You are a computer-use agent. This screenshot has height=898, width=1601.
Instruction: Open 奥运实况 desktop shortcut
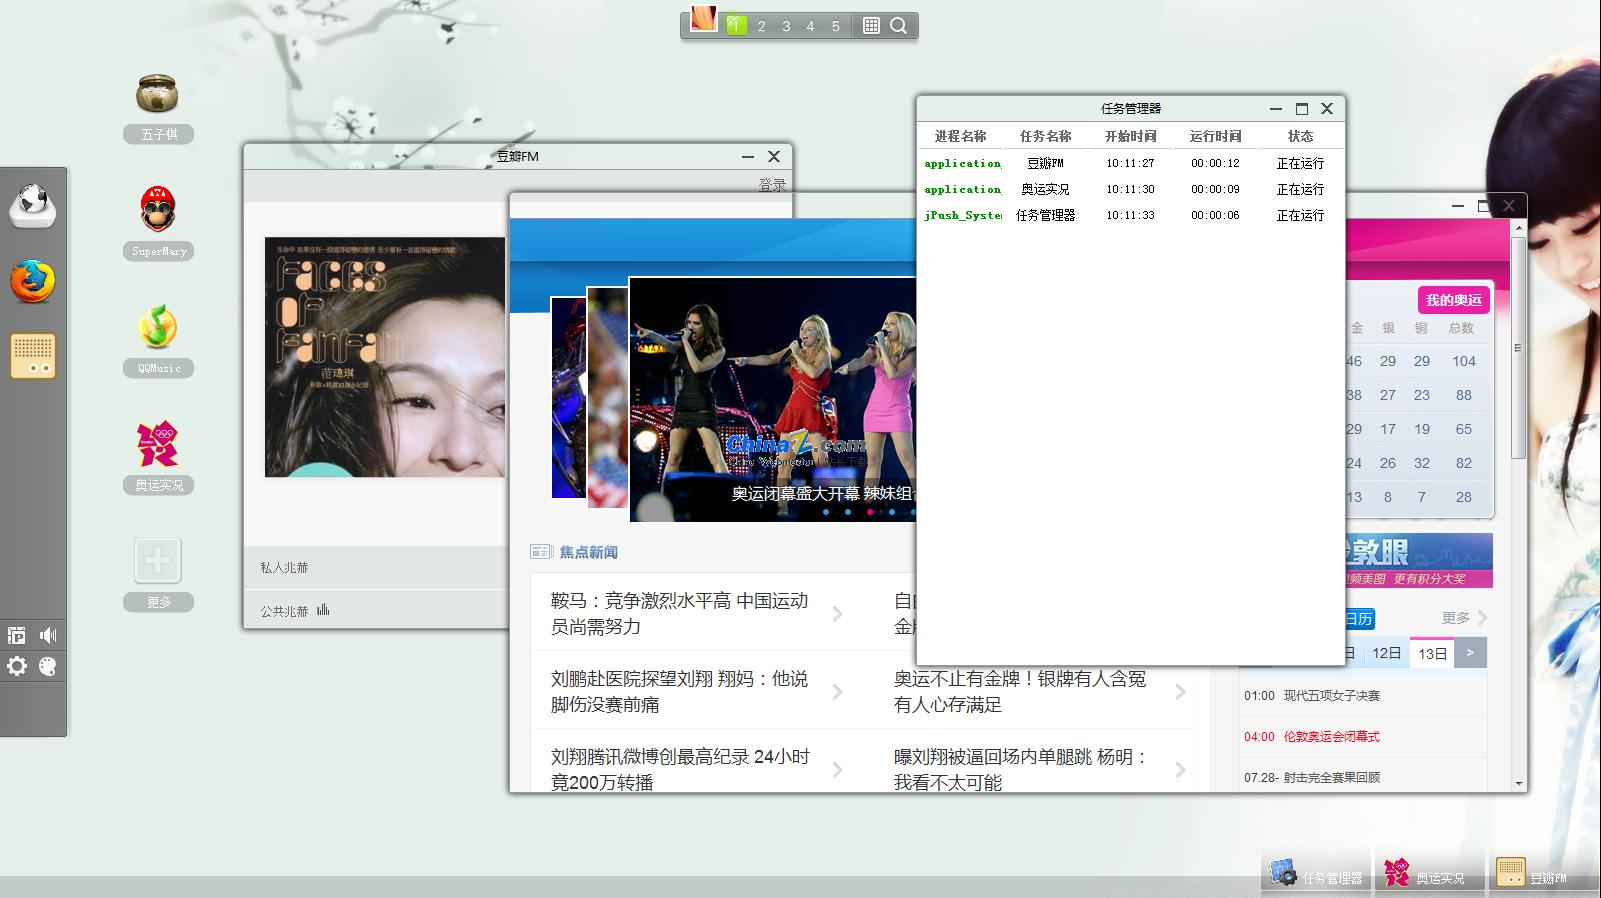(157, 444)
